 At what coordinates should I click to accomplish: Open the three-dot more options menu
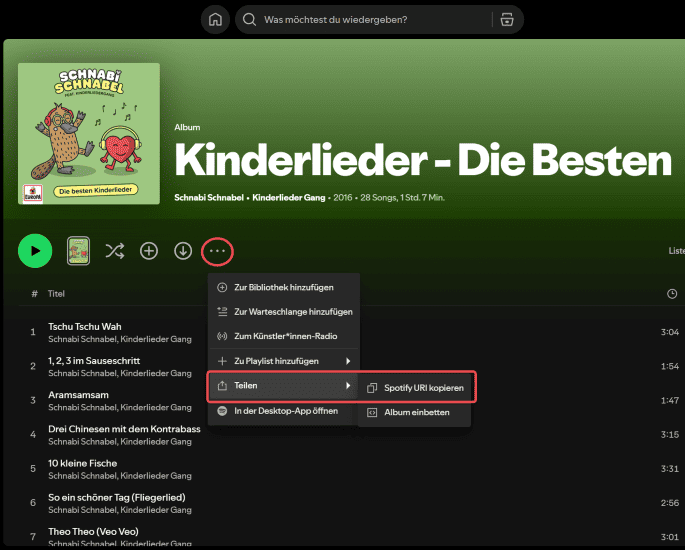click(x=217, y=251)
